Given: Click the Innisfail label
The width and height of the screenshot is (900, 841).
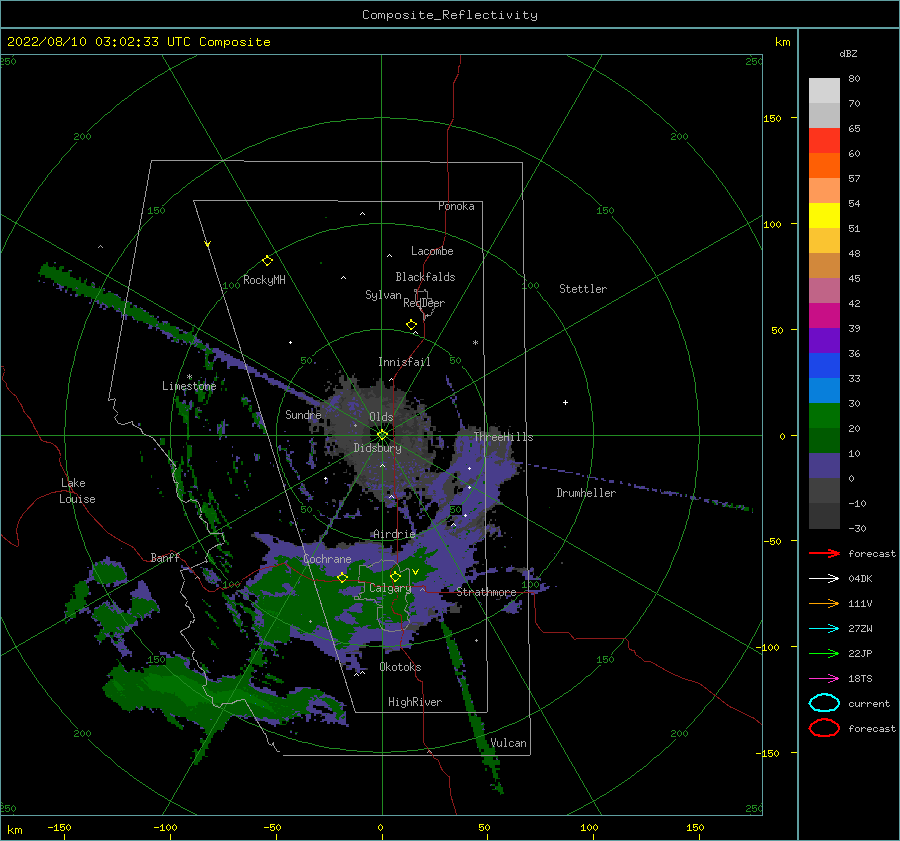Looking at the screenshot, I should pos(404,362).
